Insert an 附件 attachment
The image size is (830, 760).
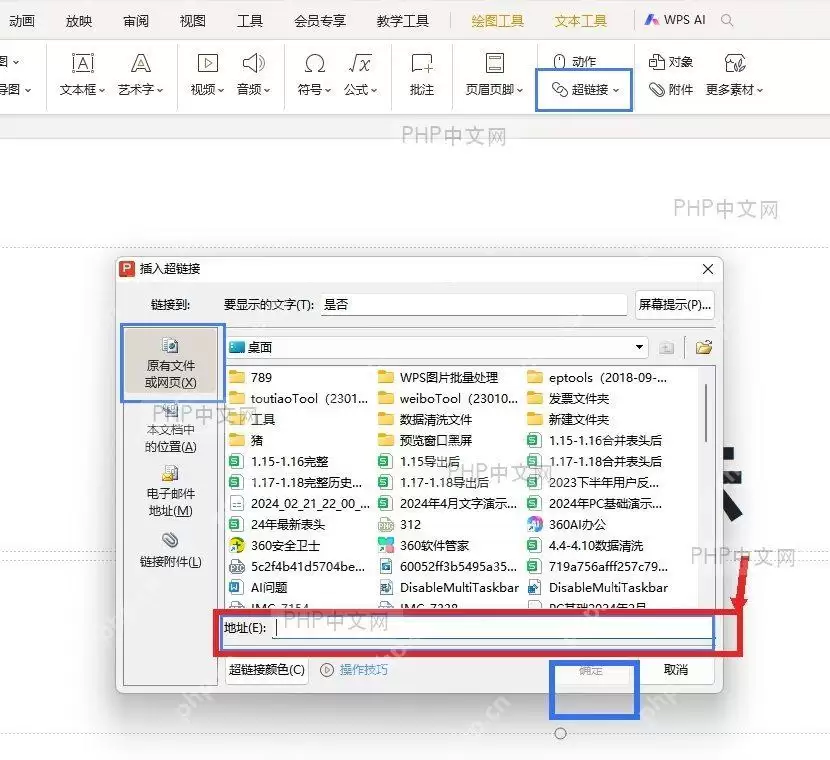[671, 89]
